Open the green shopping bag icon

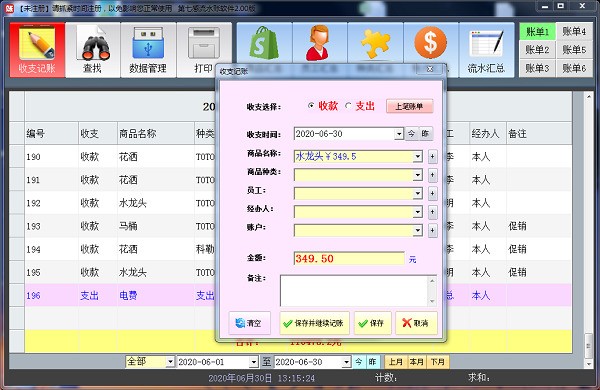point(264,43)
